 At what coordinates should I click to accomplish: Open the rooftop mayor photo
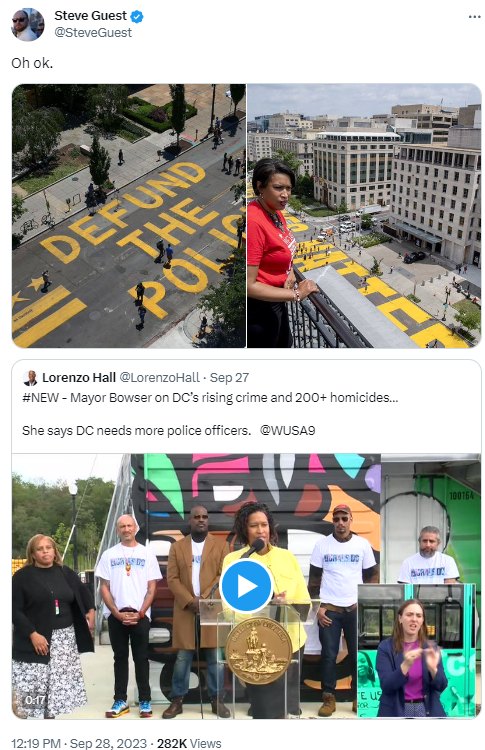pos(364,216)
